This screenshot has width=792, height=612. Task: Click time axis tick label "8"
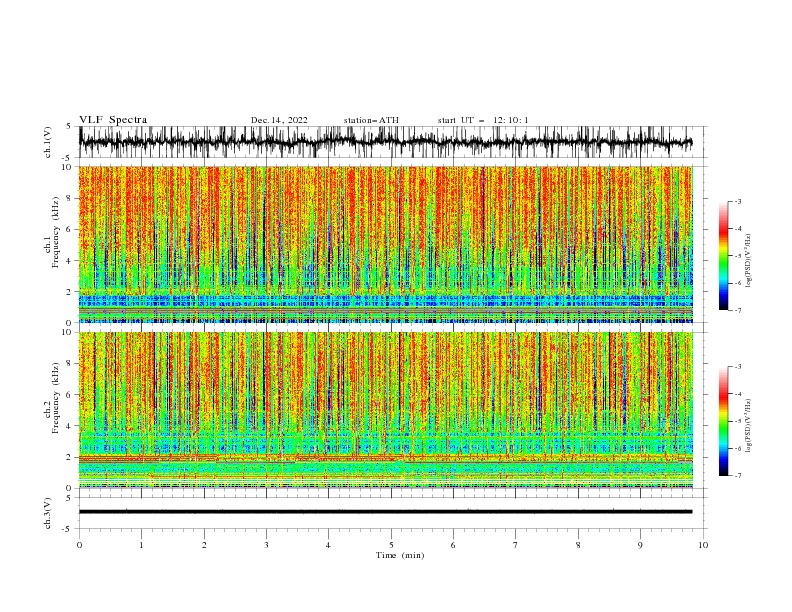pyautogui.click(x=578, y=545)
